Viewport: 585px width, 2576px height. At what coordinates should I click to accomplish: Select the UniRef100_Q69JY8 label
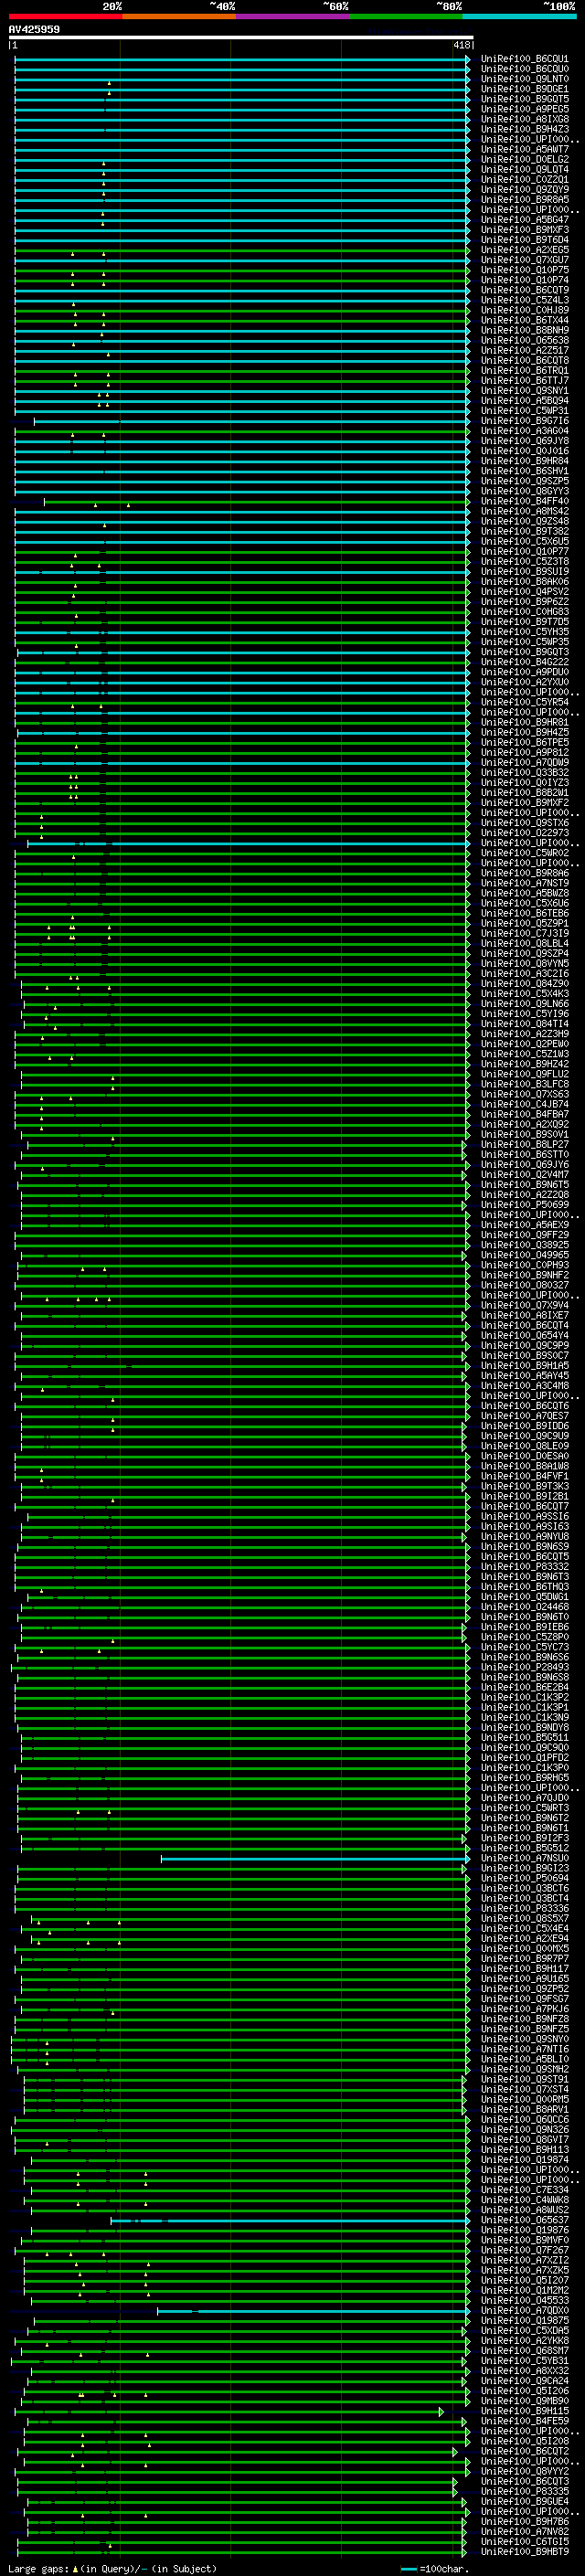coord(524,441)
